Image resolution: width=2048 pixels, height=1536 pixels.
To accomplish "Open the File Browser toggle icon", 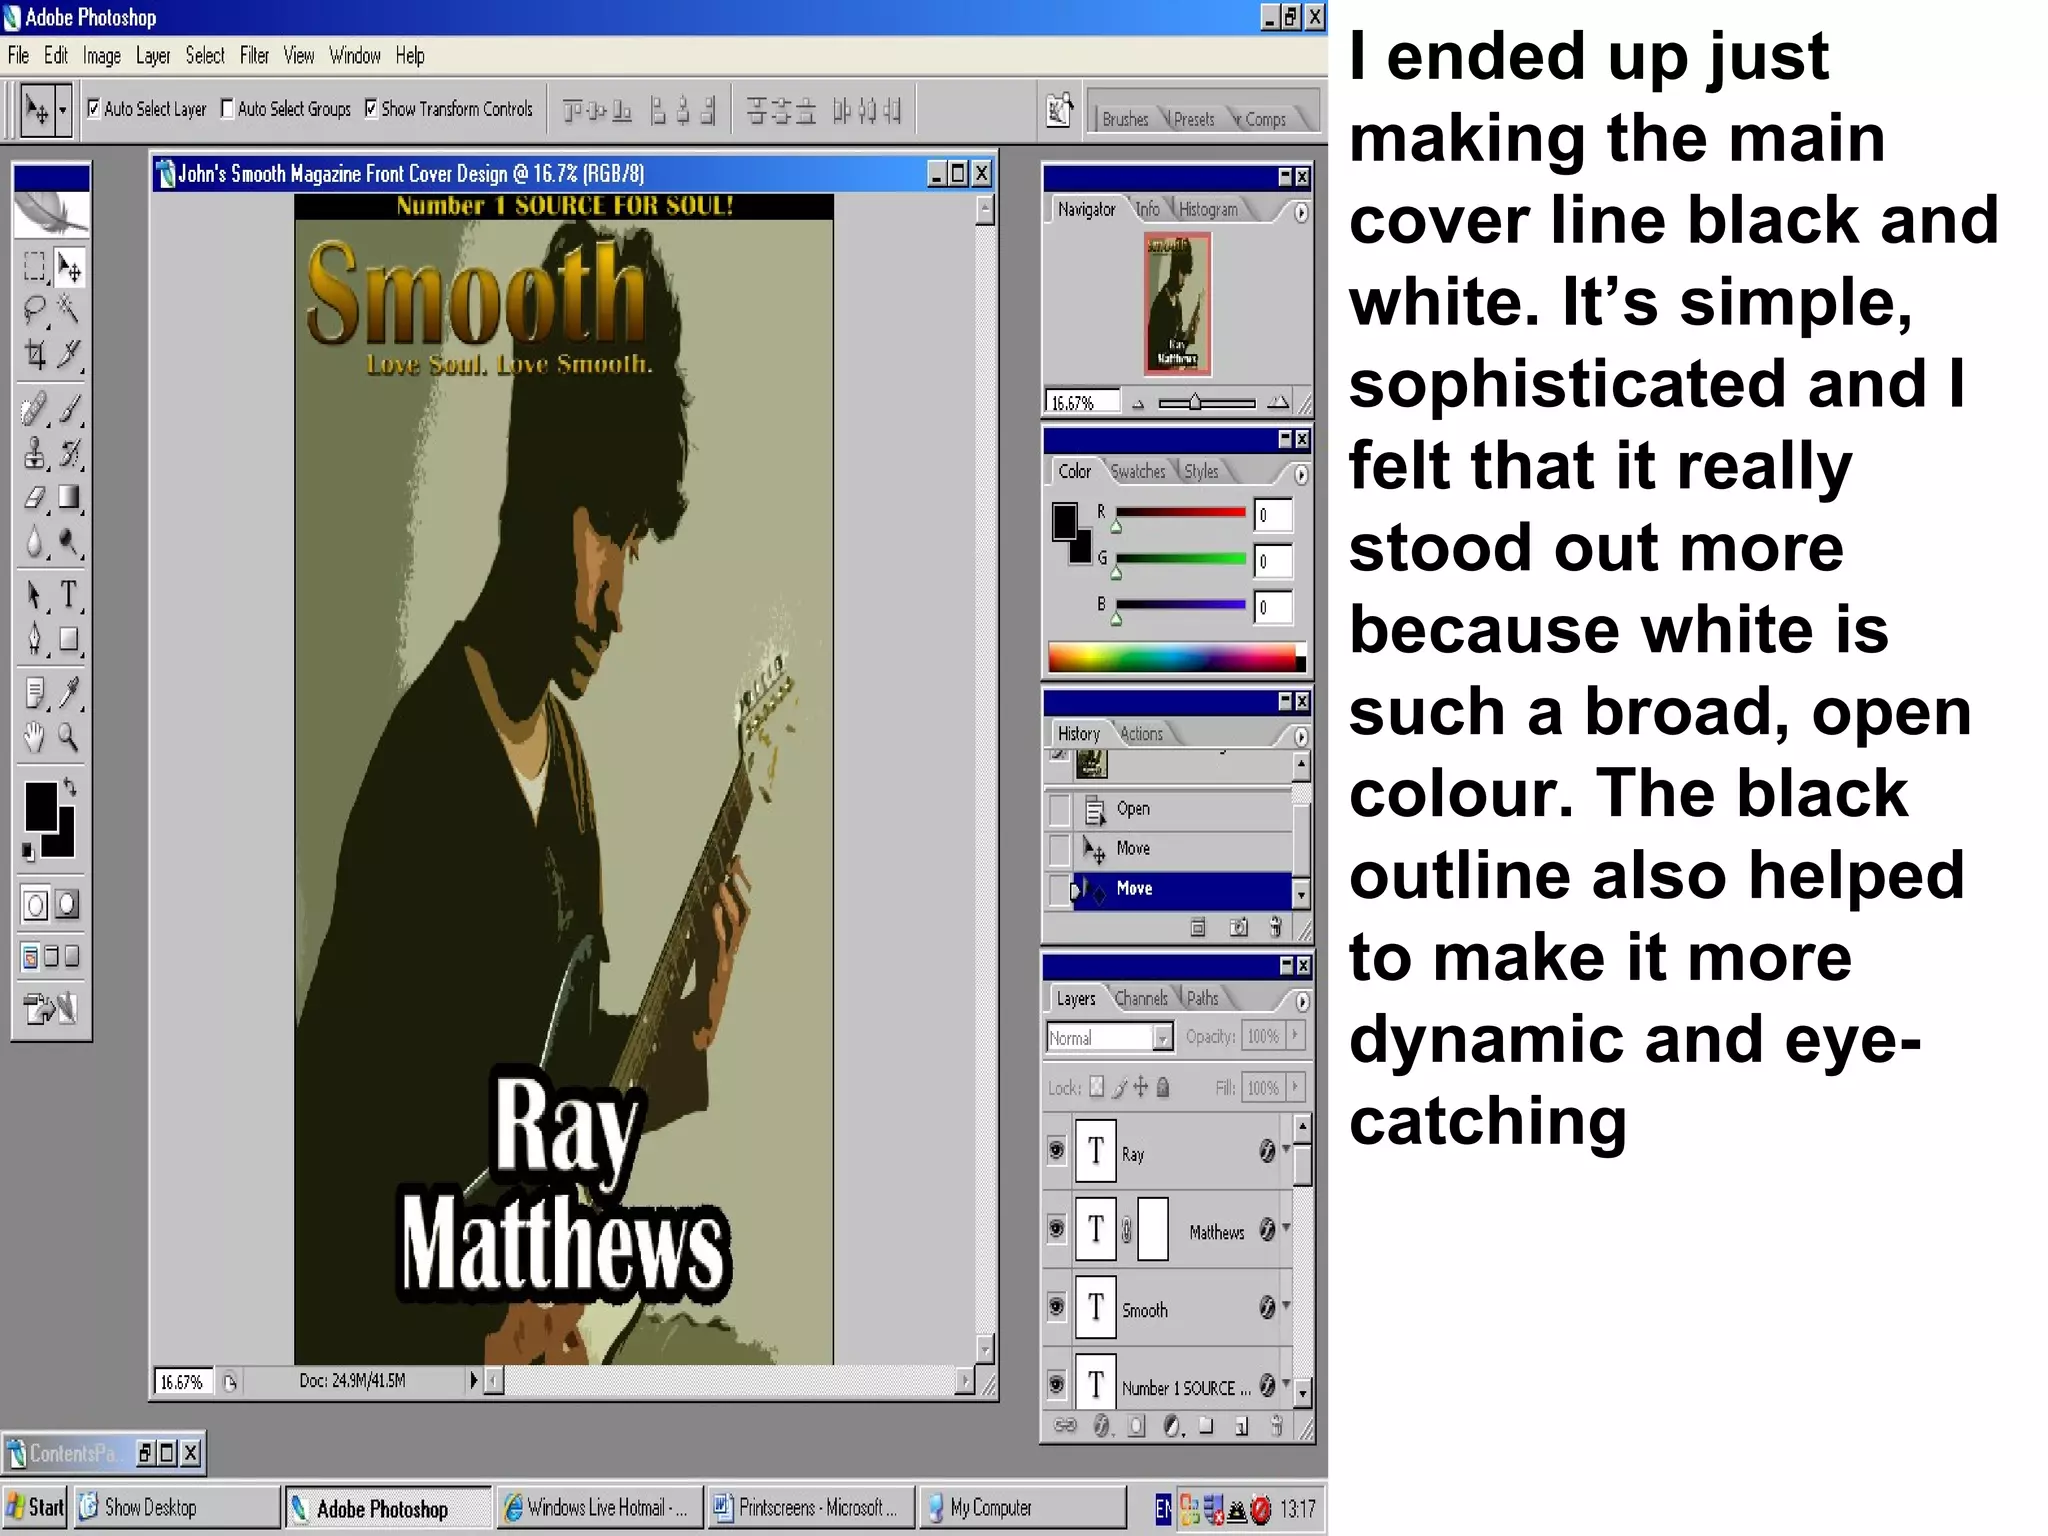I will tap(1059, 110).
